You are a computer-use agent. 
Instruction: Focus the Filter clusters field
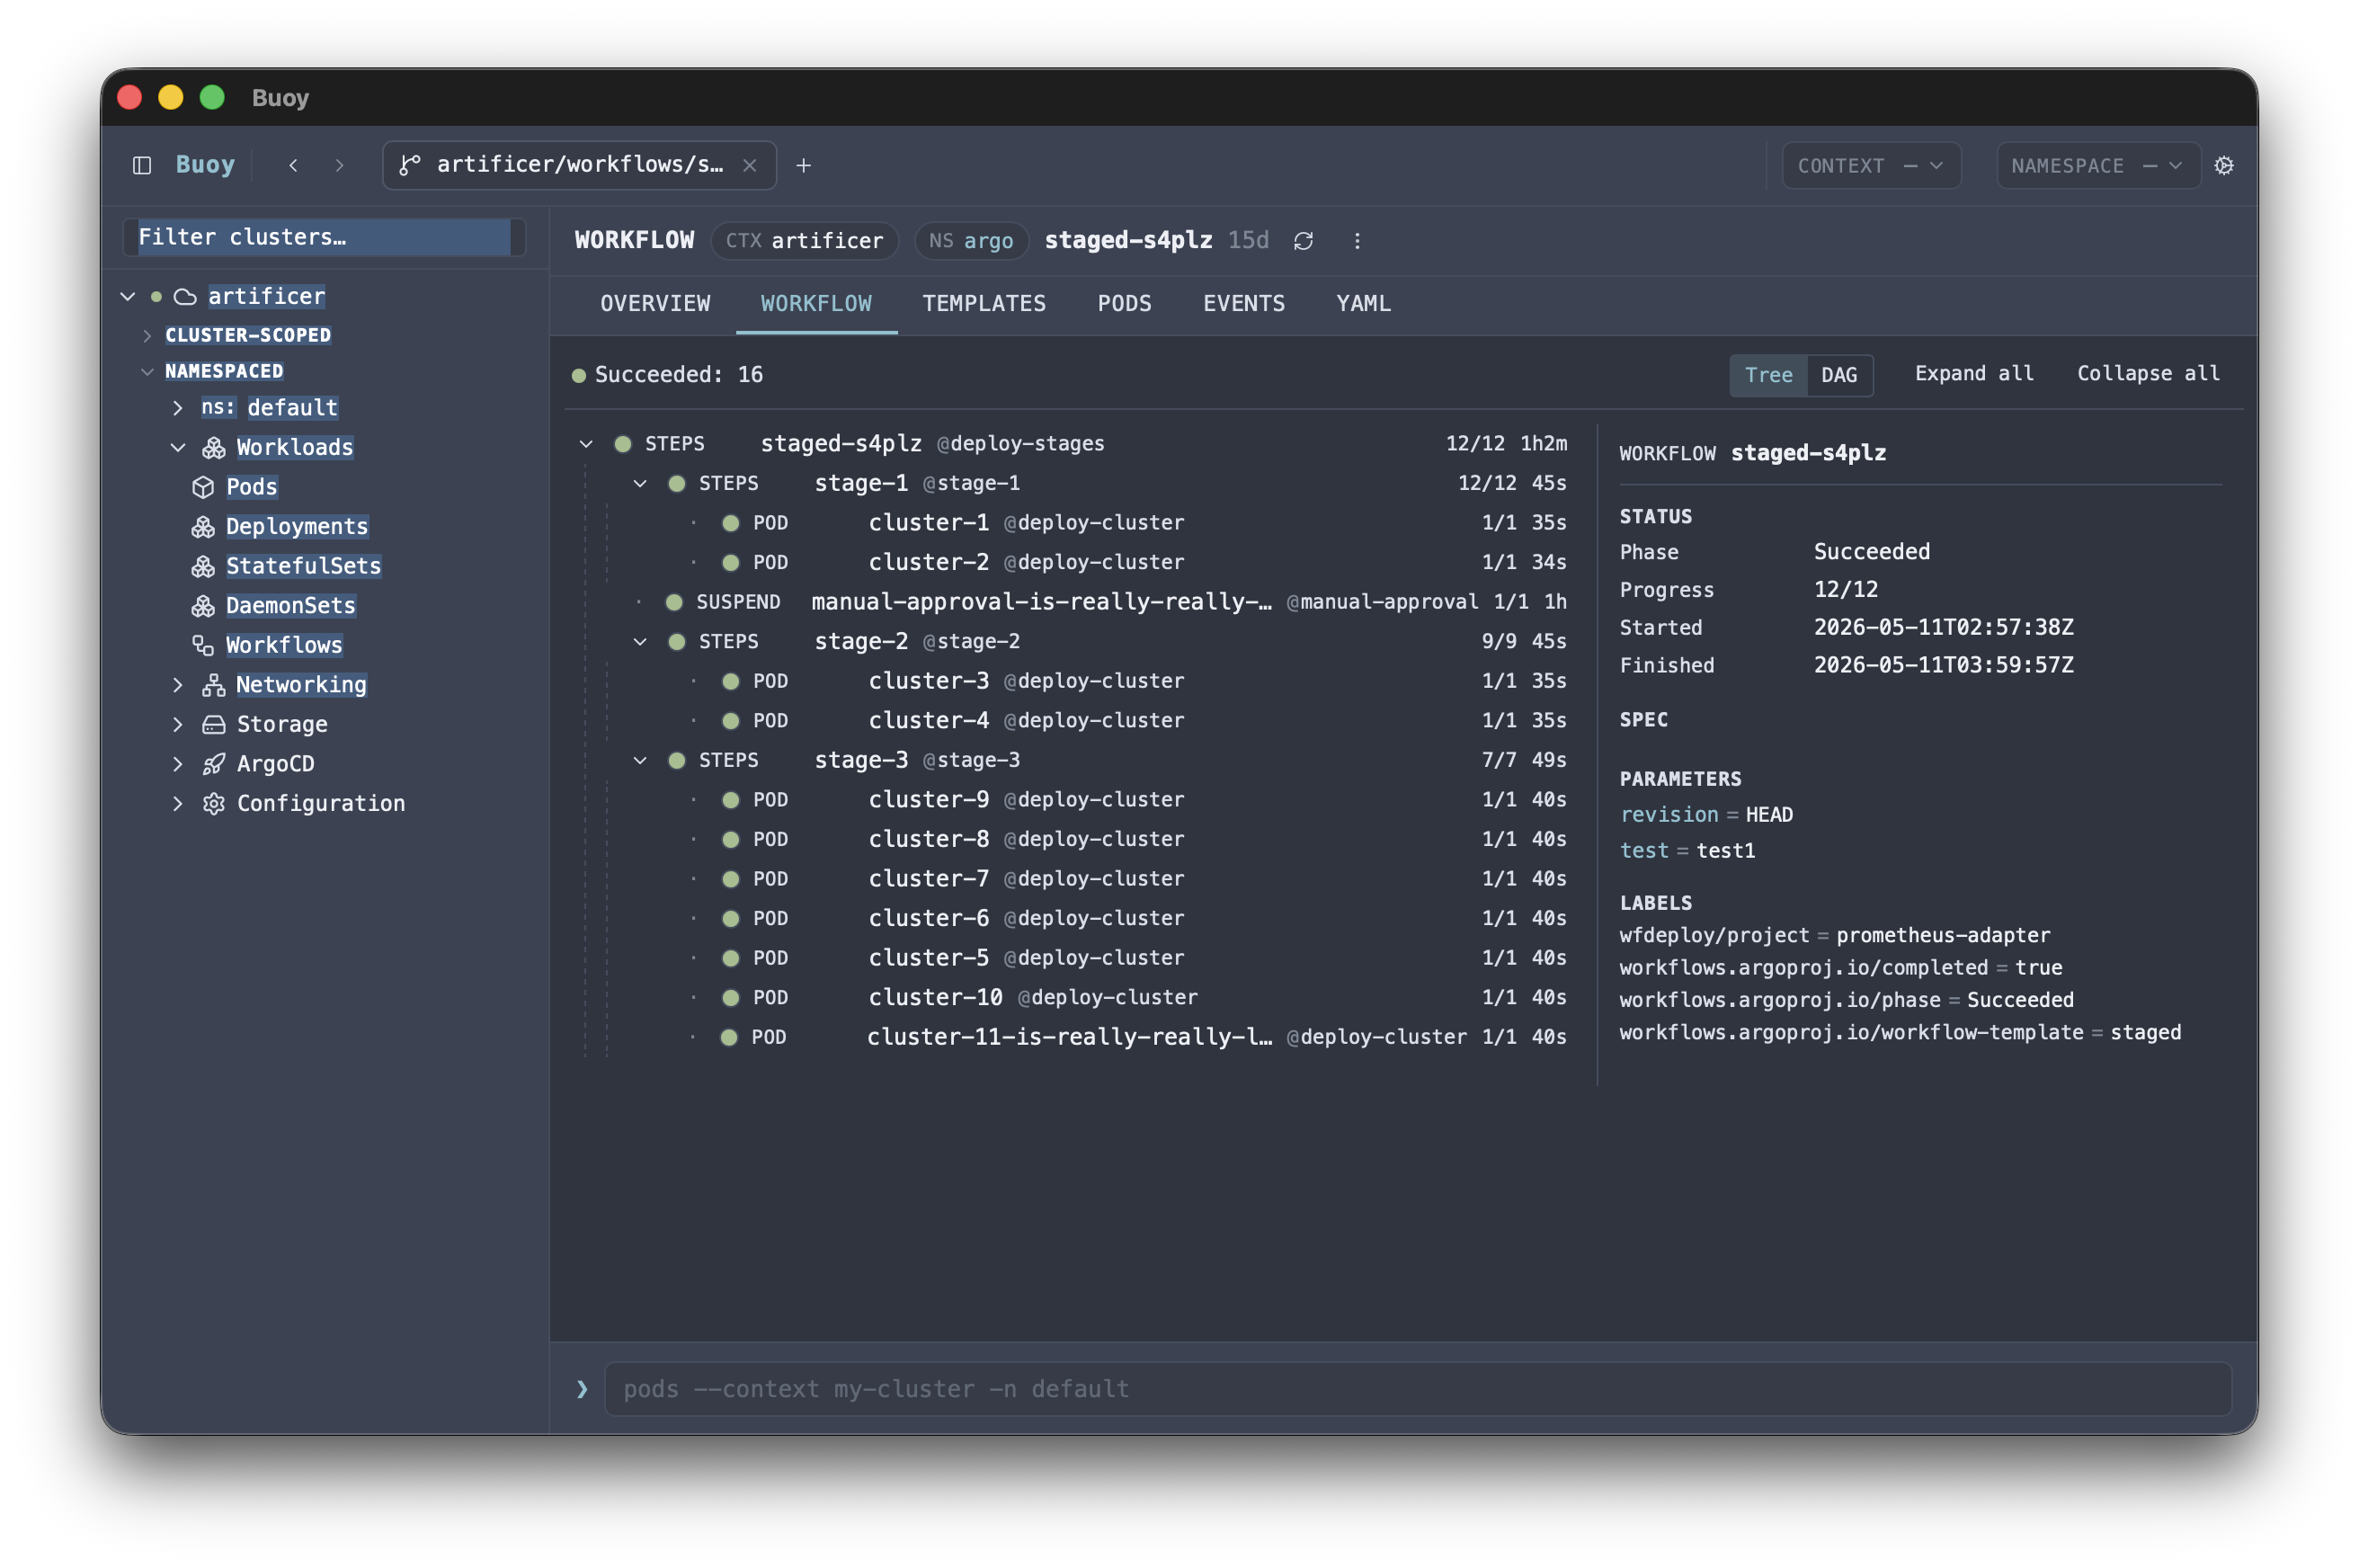click(x=324, y=237)
